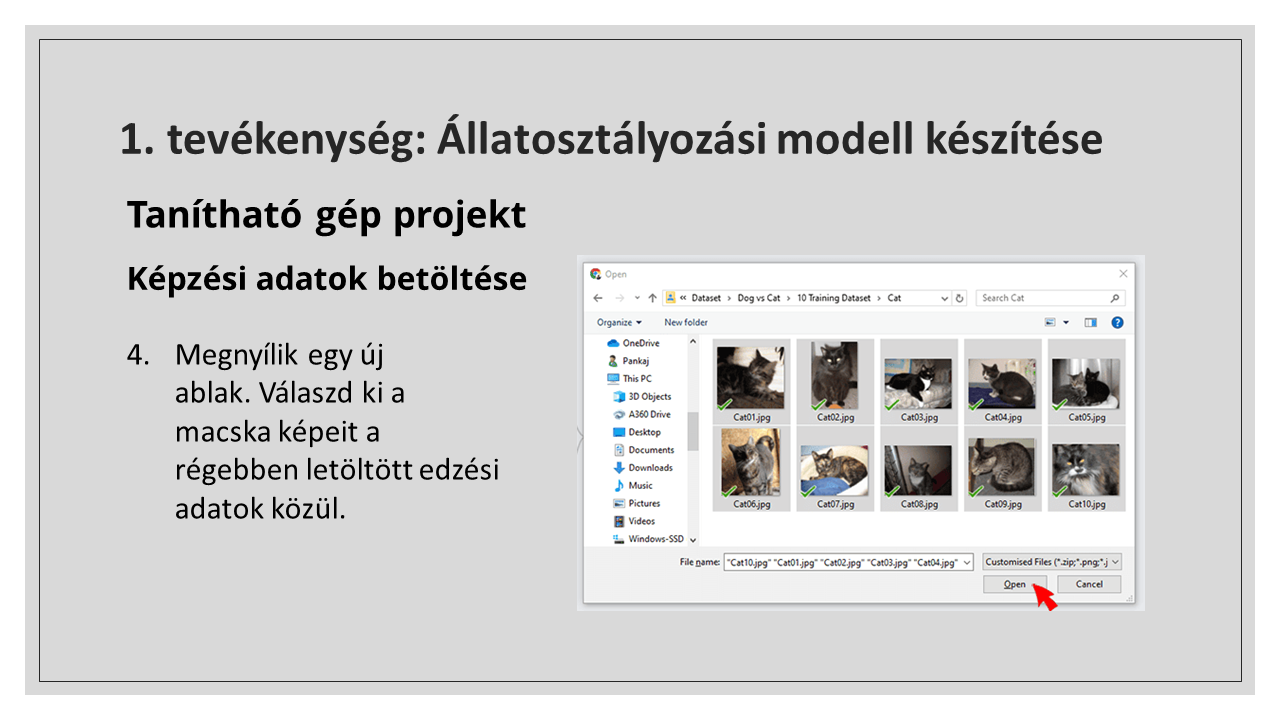Click the navigation pane scrollbar thumb
1280x720 pixels.
[x=693, y=430]
